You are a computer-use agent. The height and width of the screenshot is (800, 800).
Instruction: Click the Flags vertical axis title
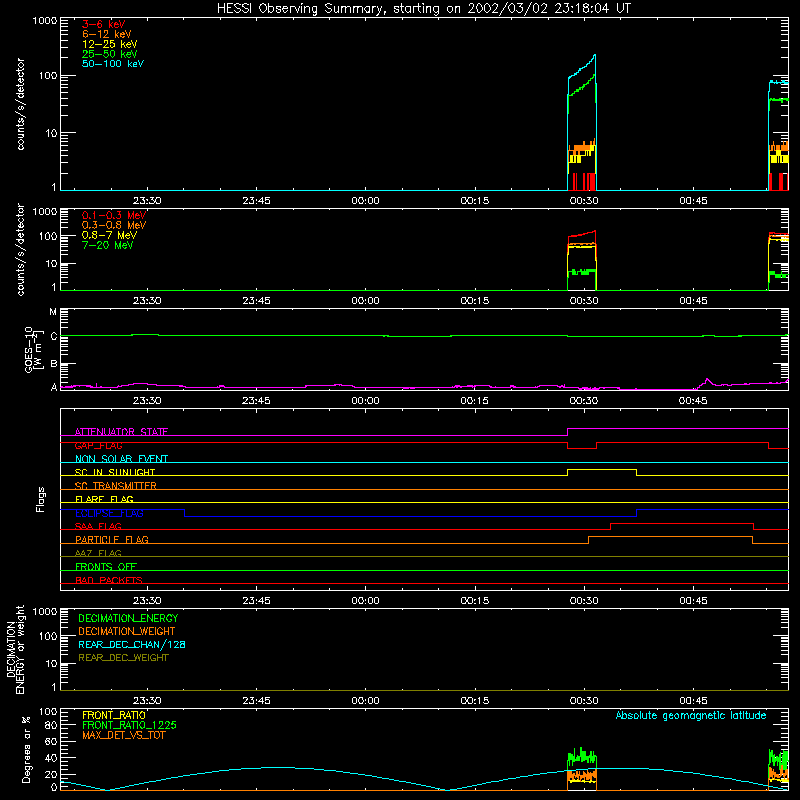40,499
